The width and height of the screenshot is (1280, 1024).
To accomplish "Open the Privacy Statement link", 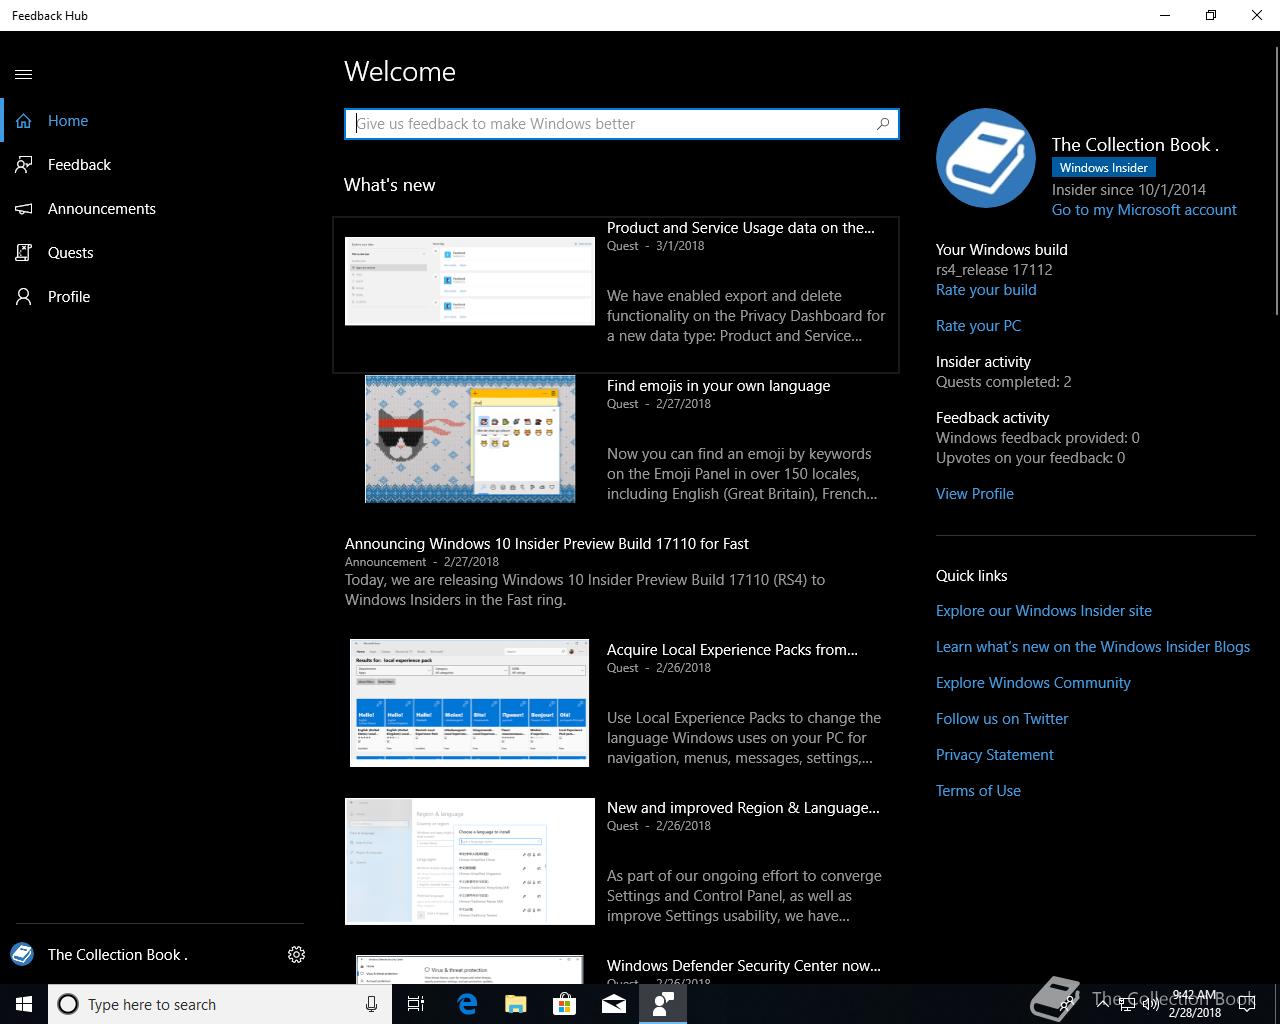I will tap(995, 755).
